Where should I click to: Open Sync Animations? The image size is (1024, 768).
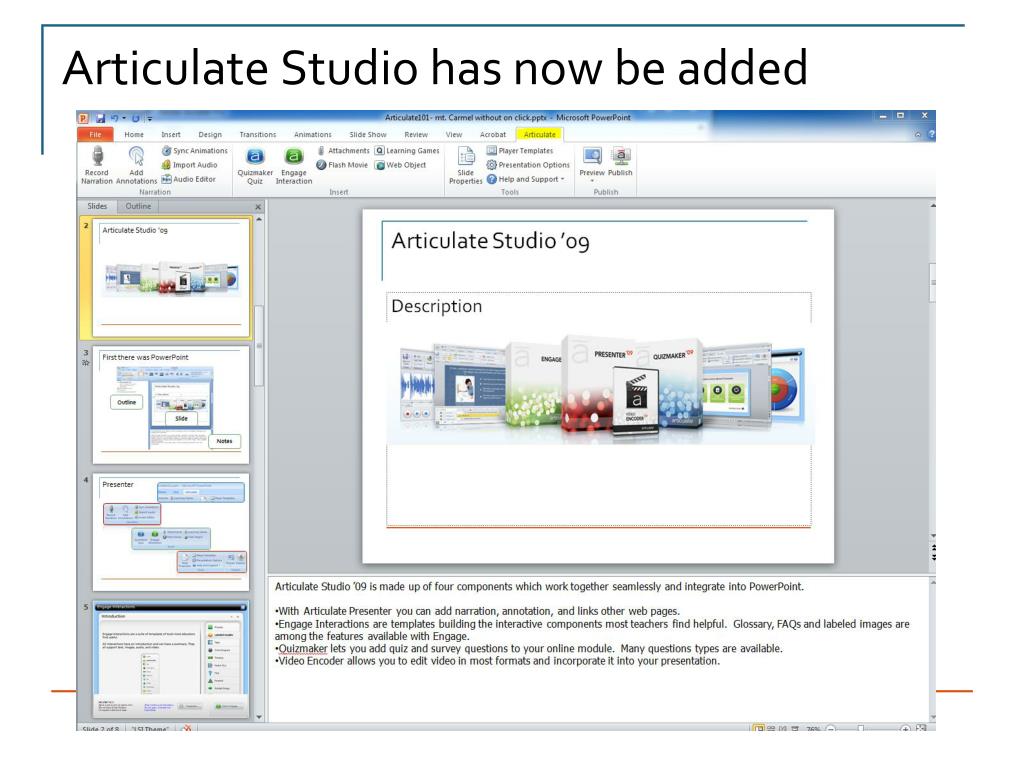click(x=195, y=151)
